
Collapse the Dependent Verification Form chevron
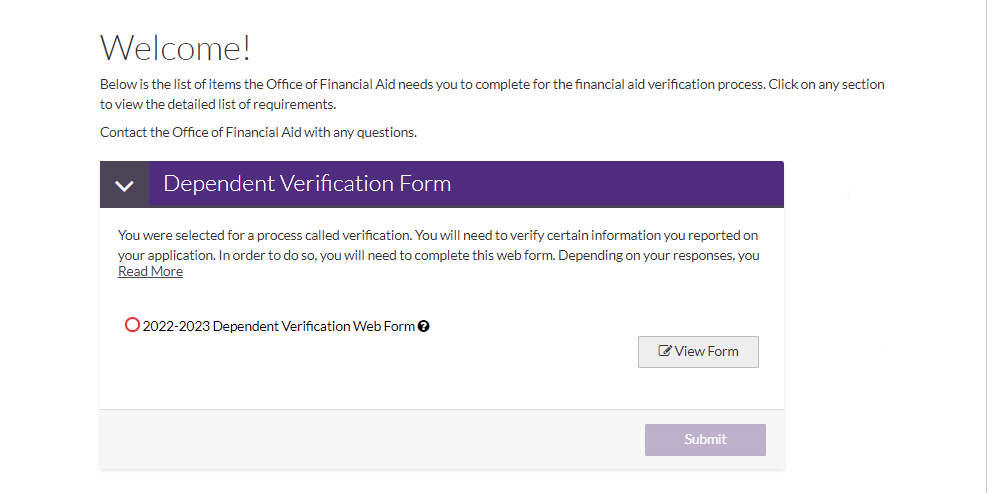[124, 185]
